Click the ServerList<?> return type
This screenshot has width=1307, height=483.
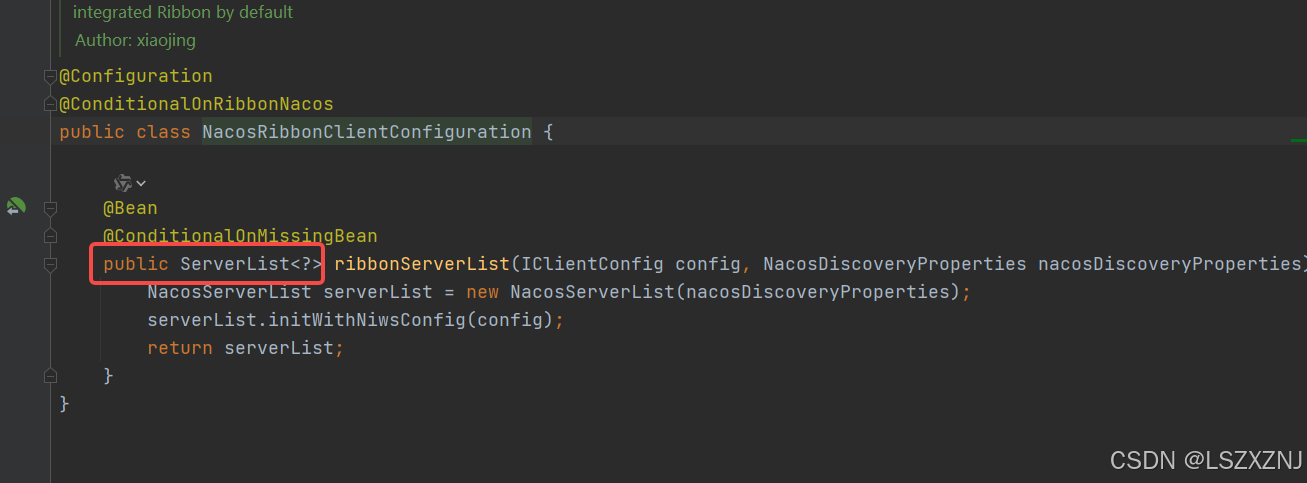click(252, 264)
